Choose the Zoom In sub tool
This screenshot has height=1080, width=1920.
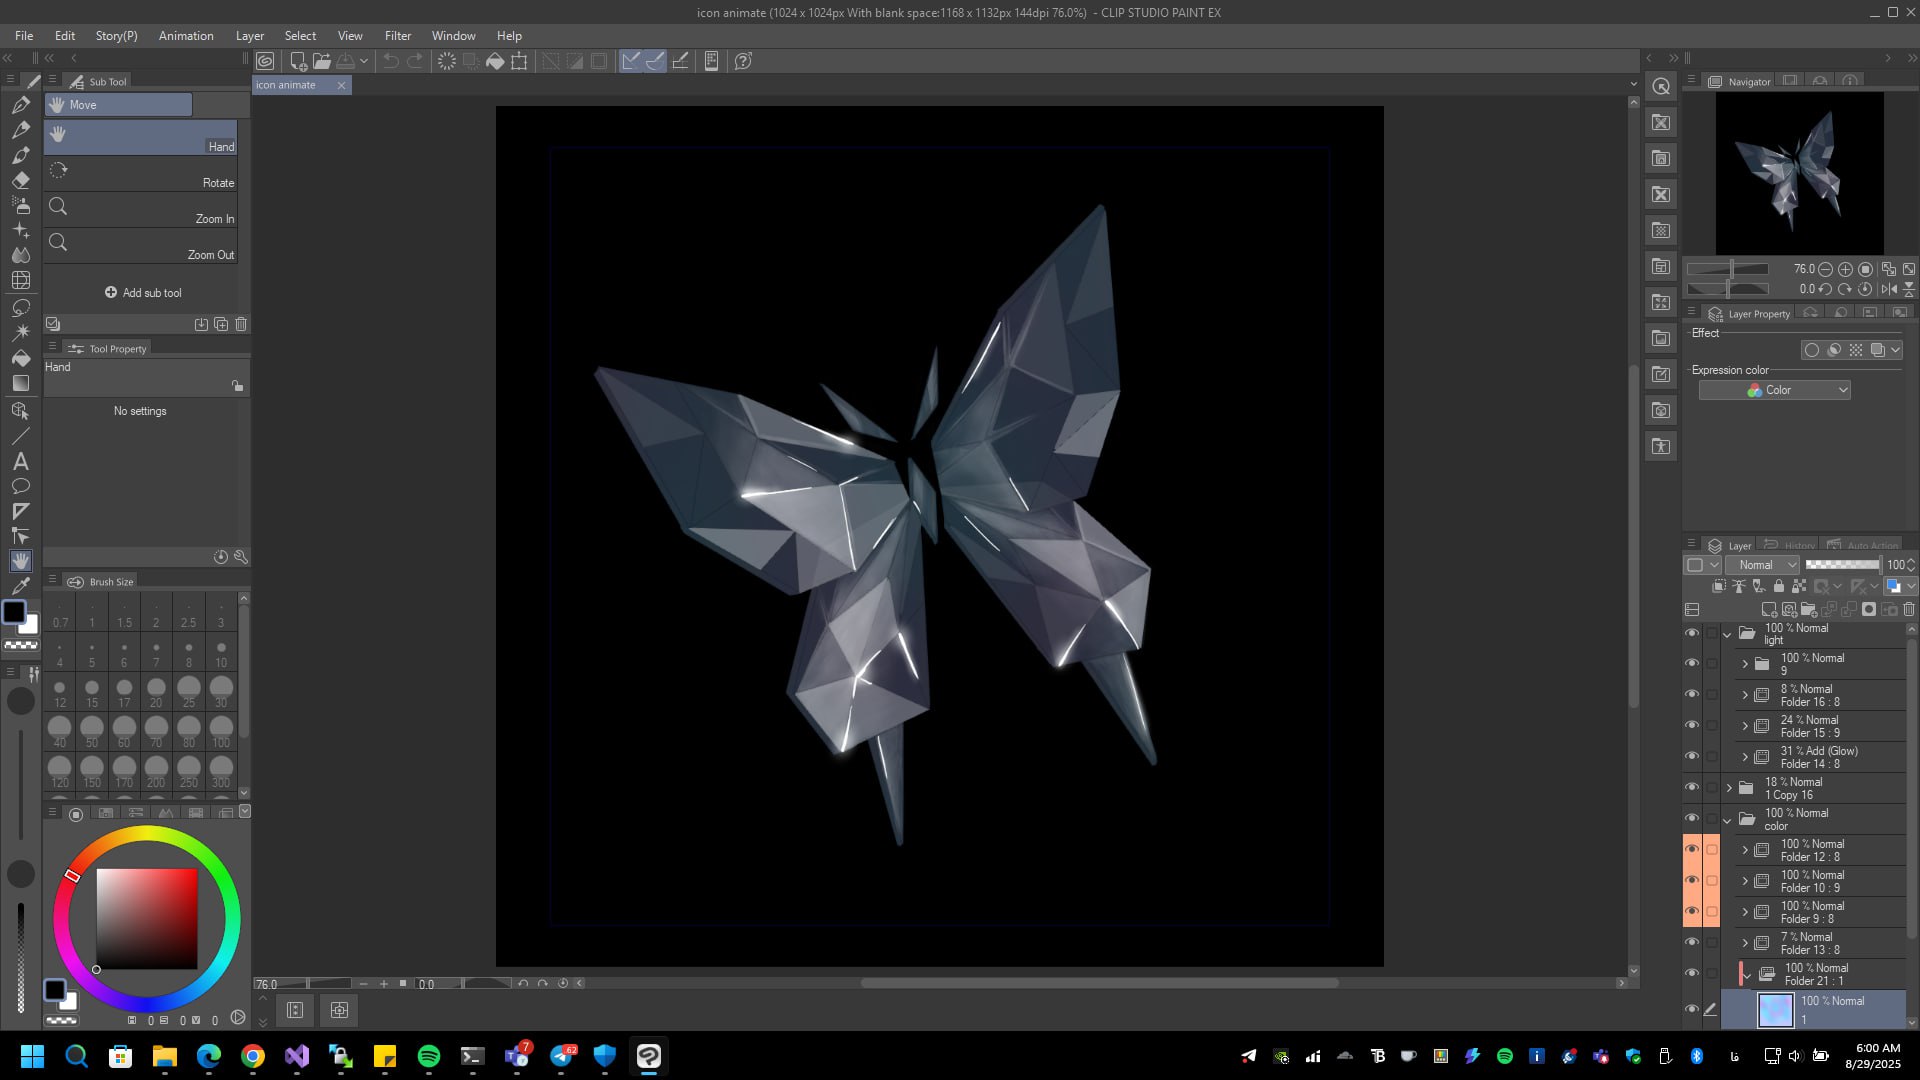click(140, 208)
